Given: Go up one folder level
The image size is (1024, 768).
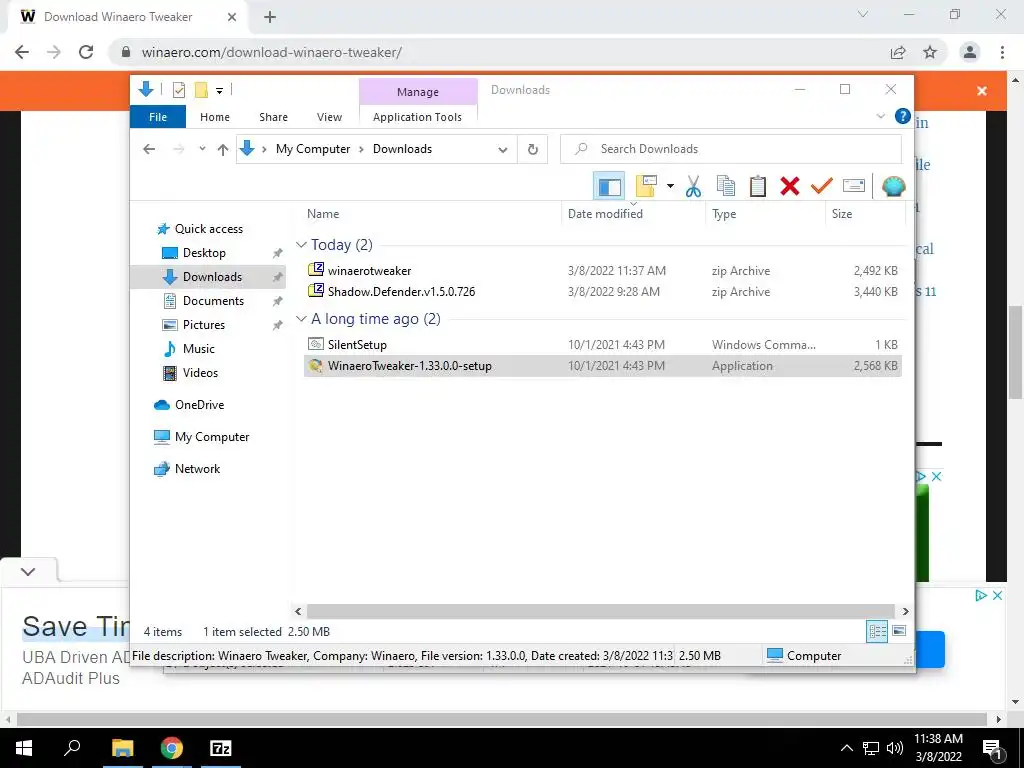Looking at the screenshot, I should [x=223, y=150].
